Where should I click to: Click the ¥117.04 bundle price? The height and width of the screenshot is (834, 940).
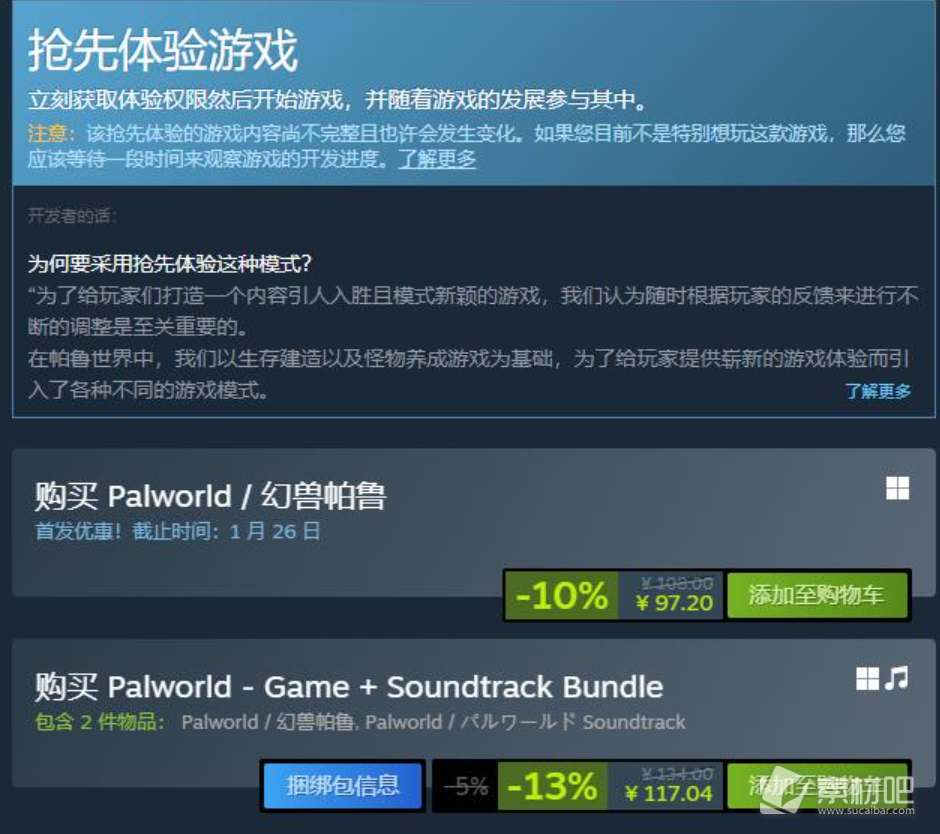[668, 794]
